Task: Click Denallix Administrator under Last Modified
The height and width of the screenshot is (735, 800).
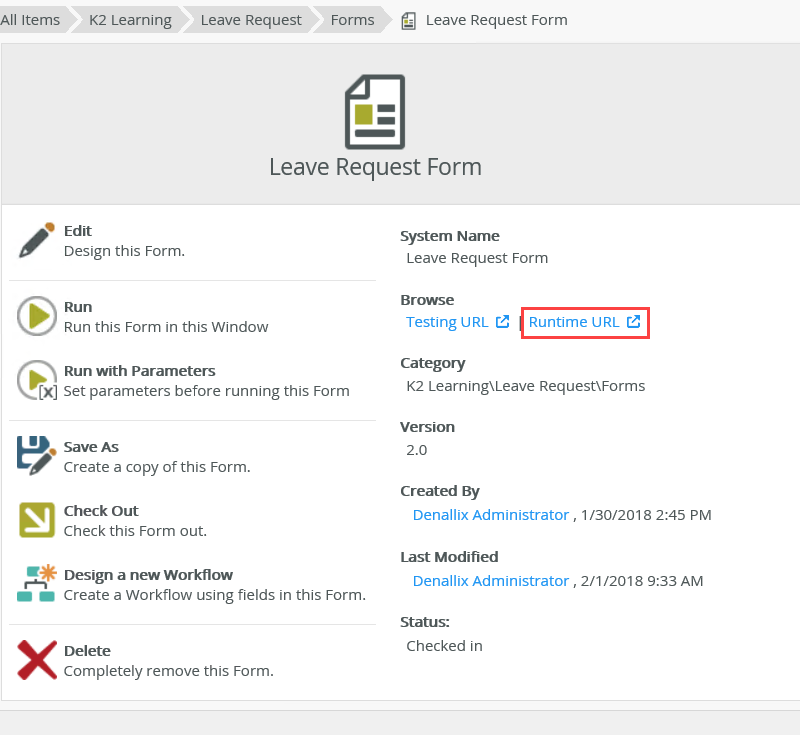Action: 490,580
